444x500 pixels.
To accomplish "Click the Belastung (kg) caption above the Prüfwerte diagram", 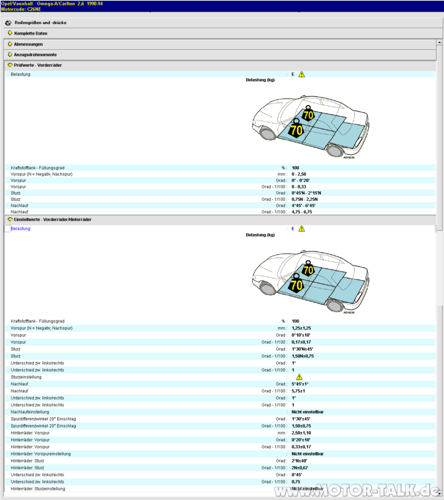I will pyautogui.click(x=260, y=80).
